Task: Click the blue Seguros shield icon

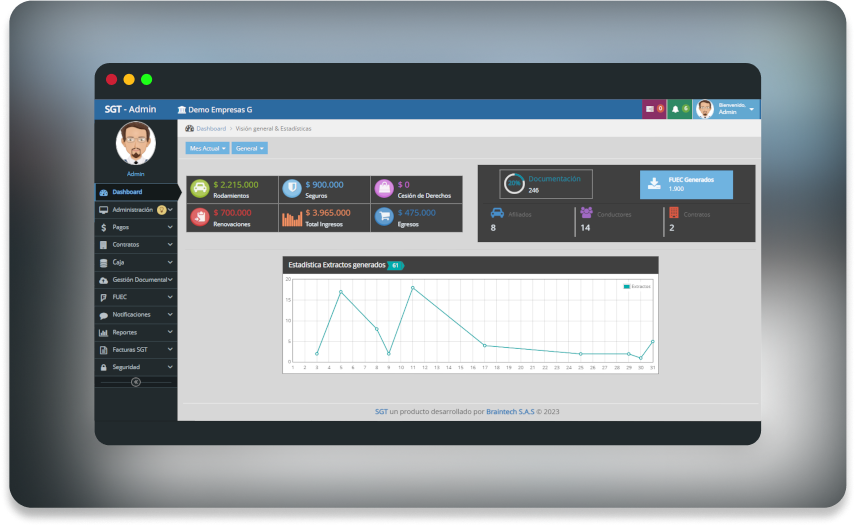Action: click(291, 188)
